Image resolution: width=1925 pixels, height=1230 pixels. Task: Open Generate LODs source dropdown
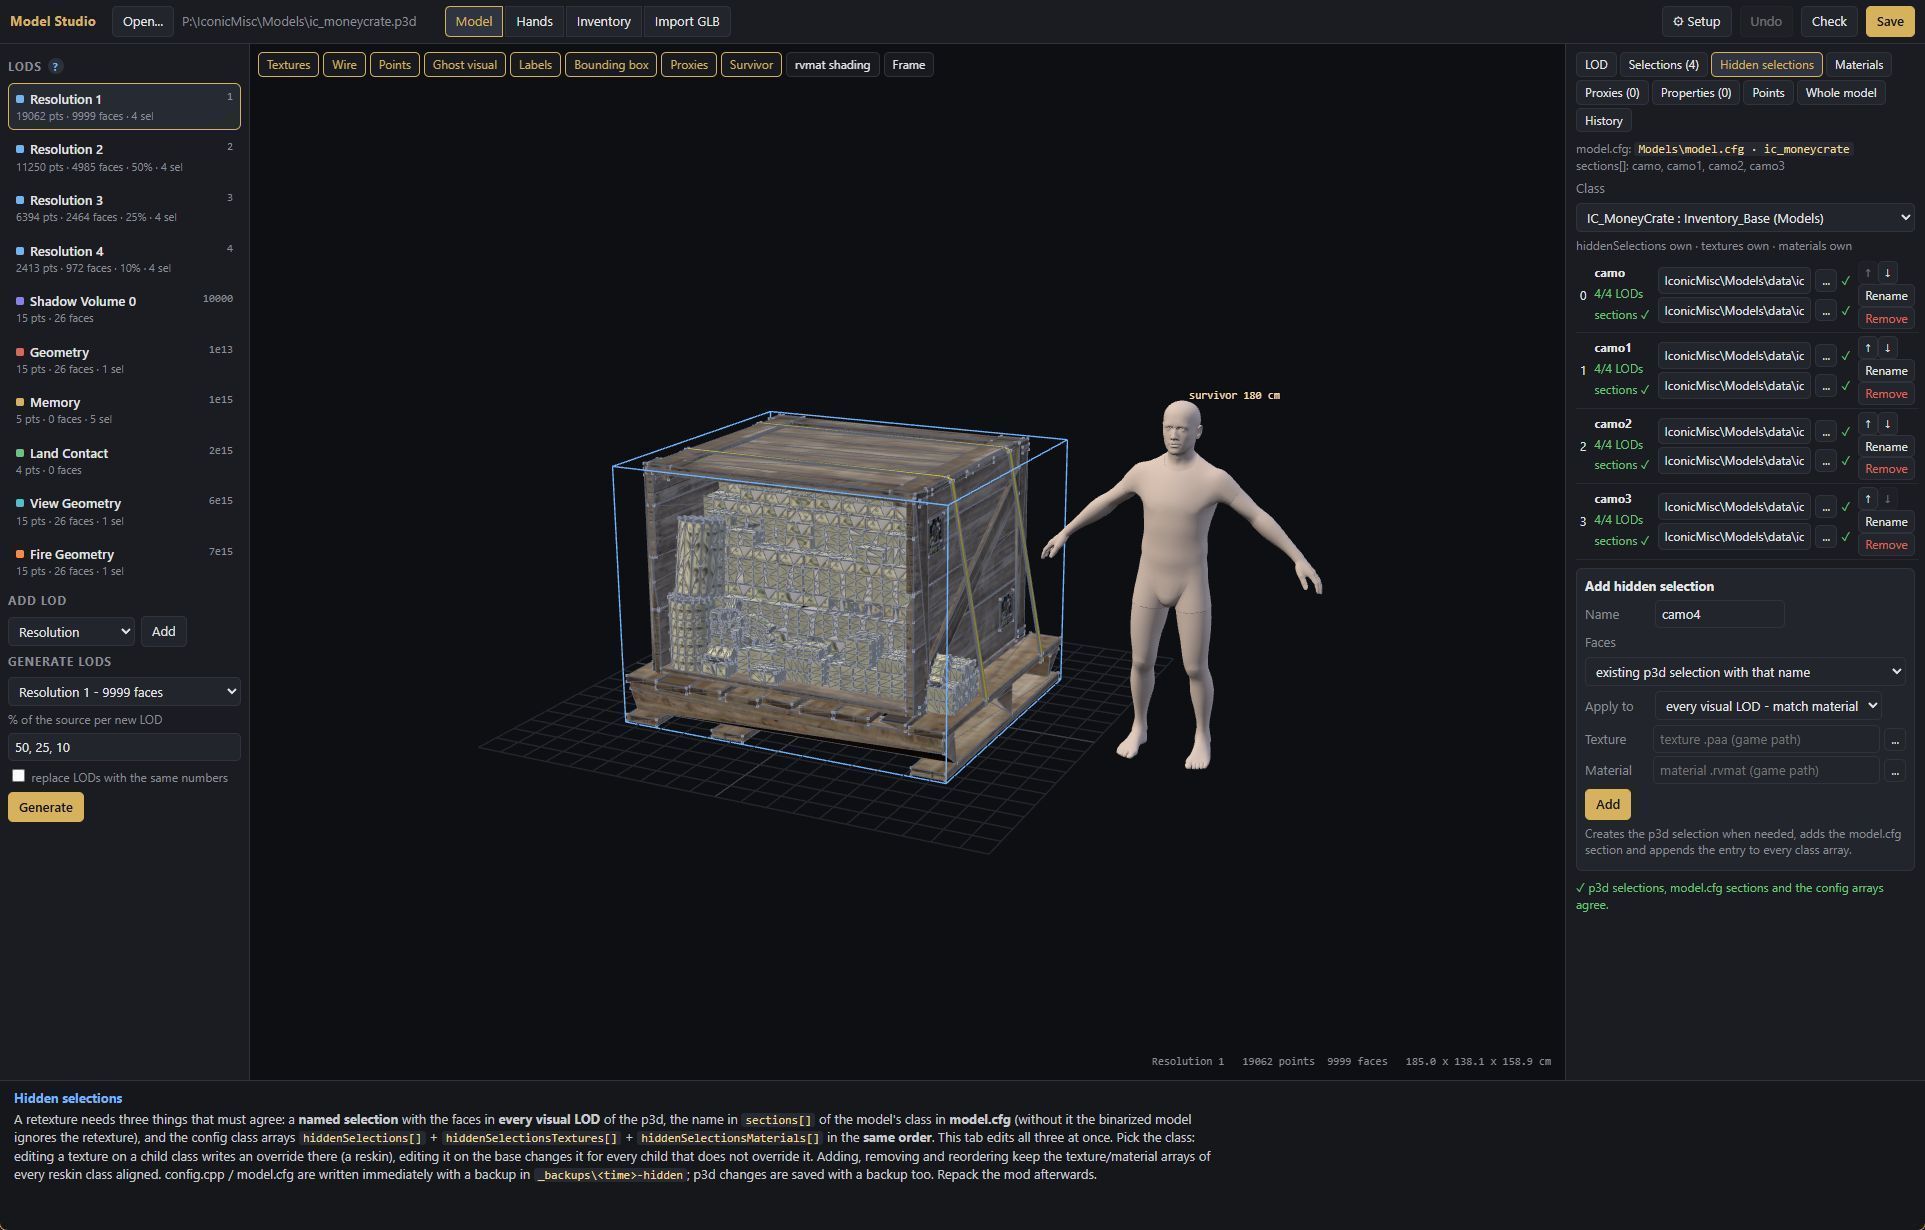click(124, 692)
